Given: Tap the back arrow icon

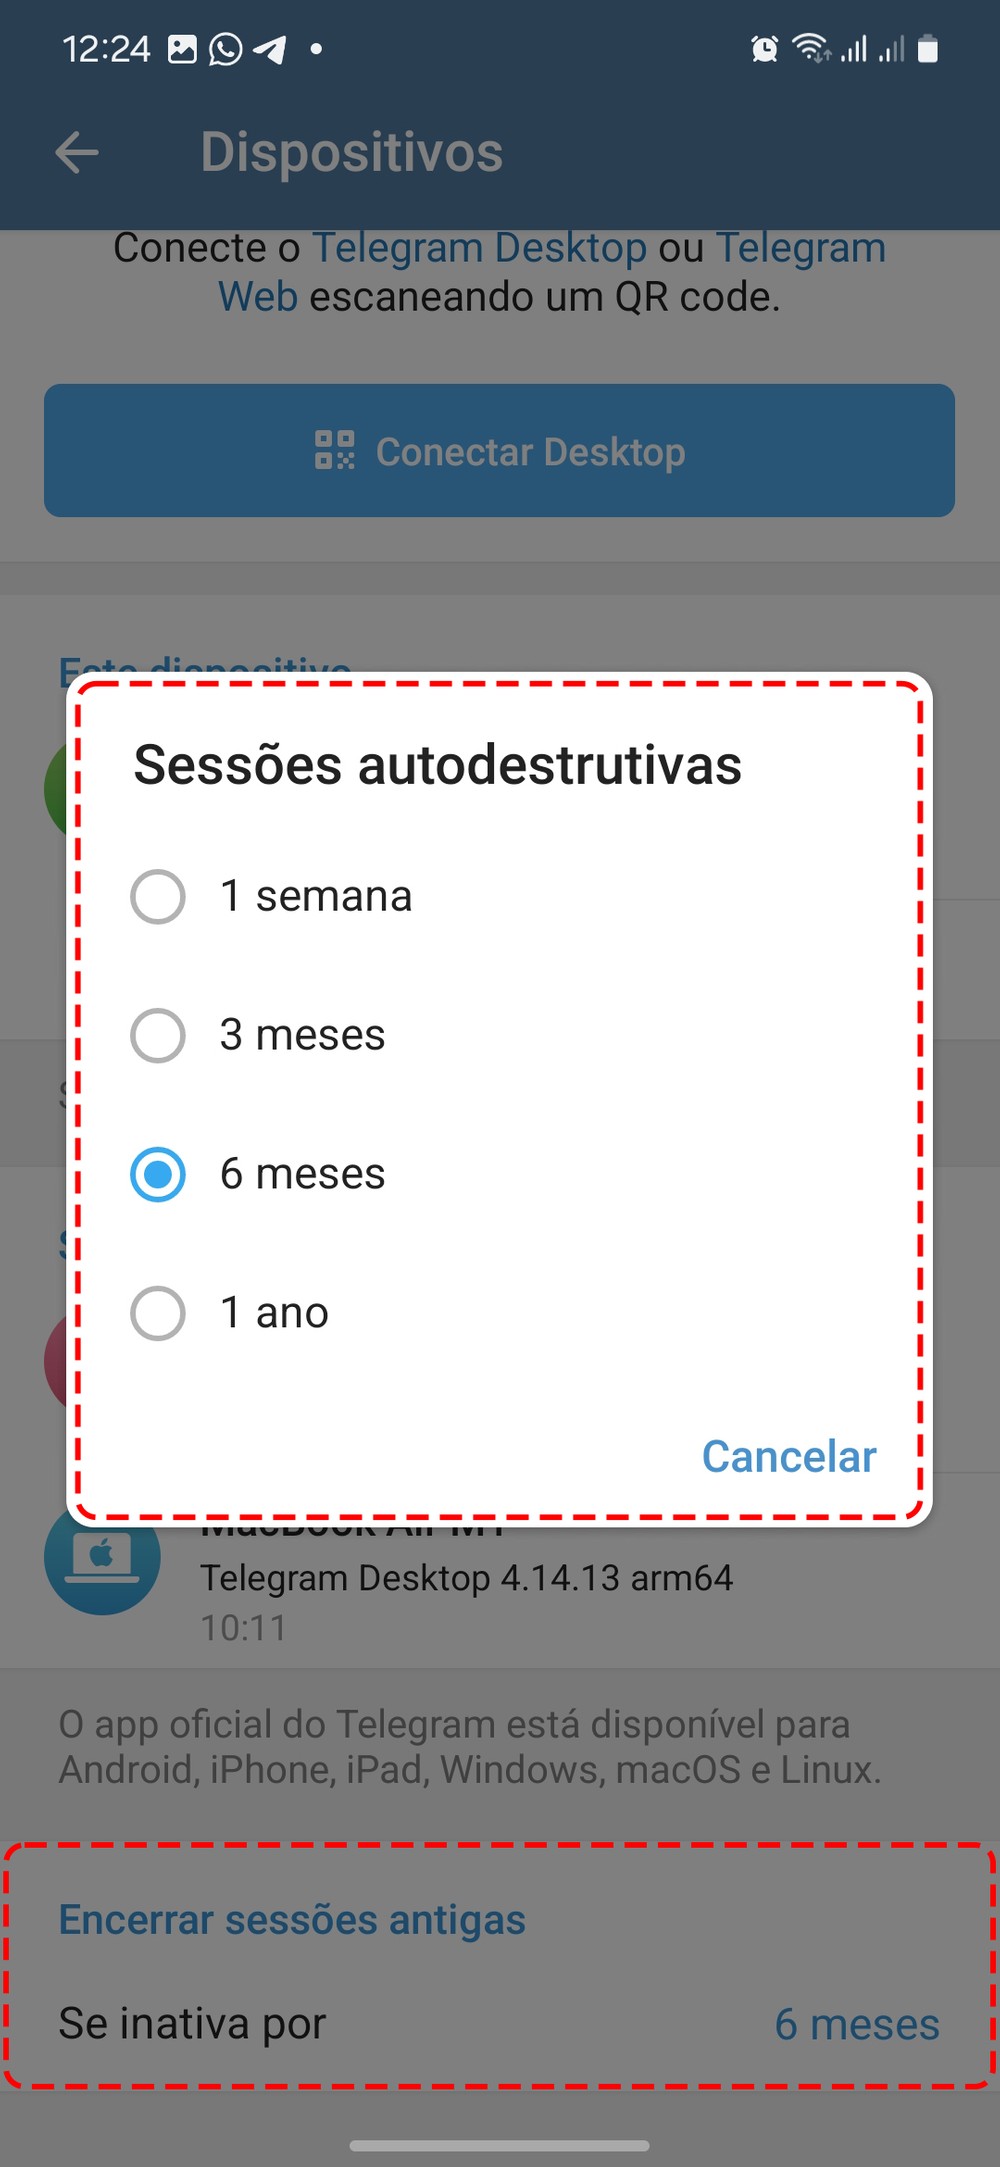Looking at the screenshot, I should 76,153.
